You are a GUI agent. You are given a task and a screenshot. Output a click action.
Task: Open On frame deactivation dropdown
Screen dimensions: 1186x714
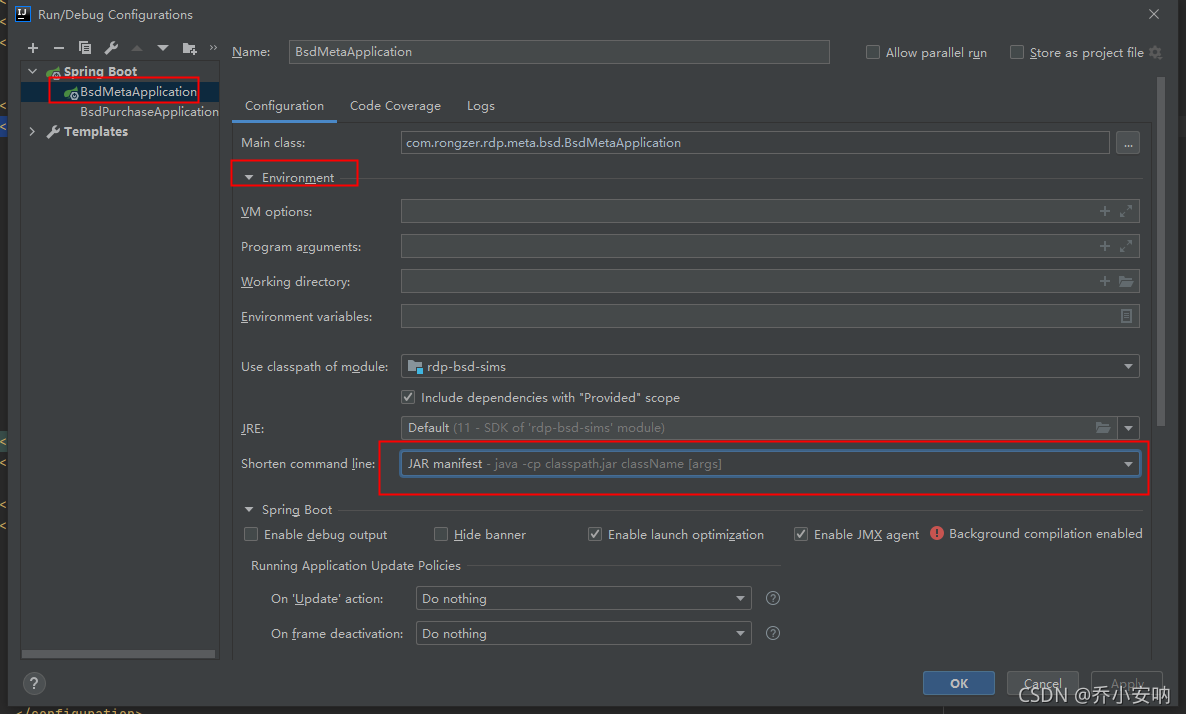click(x=583, y=633)
